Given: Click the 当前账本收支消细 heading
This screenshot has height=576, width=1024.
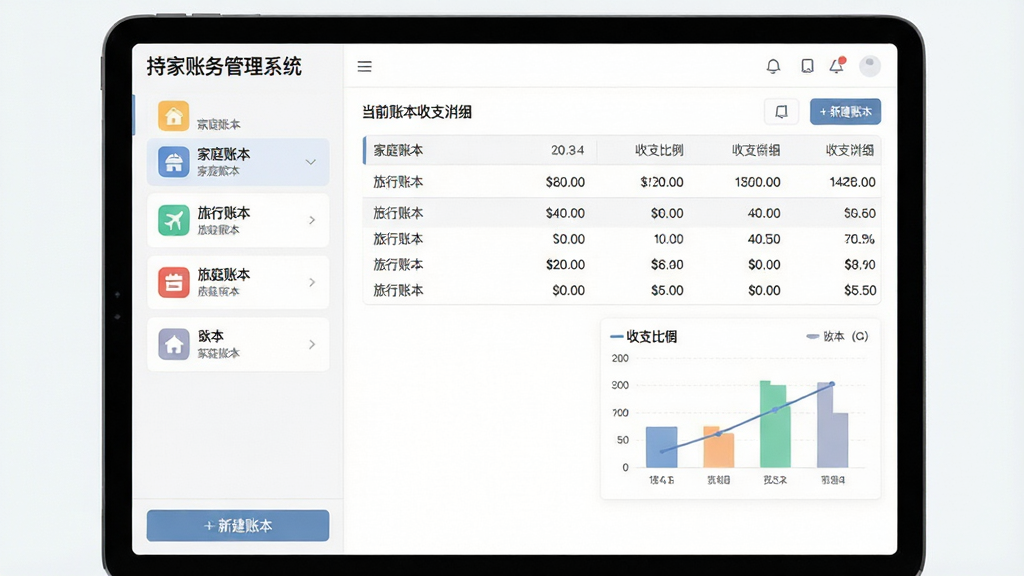Looking at the screenshot, I should (417, 112).
